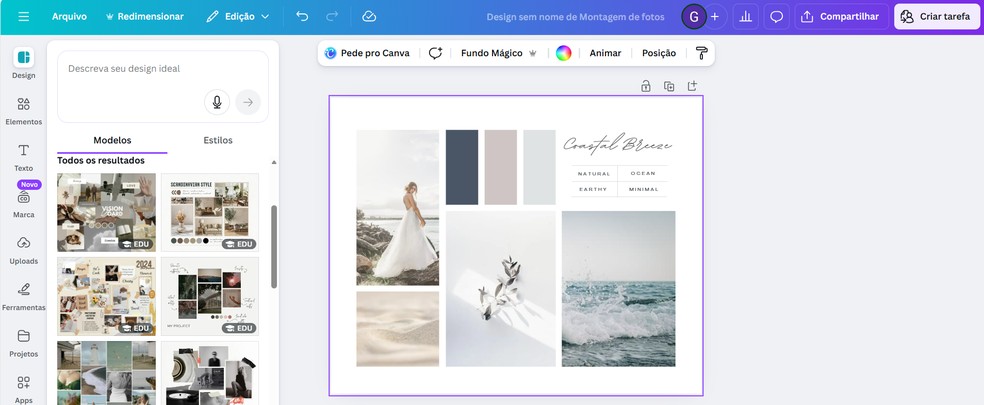Open the Marca sidebar panel

click(x=23, y=204)
